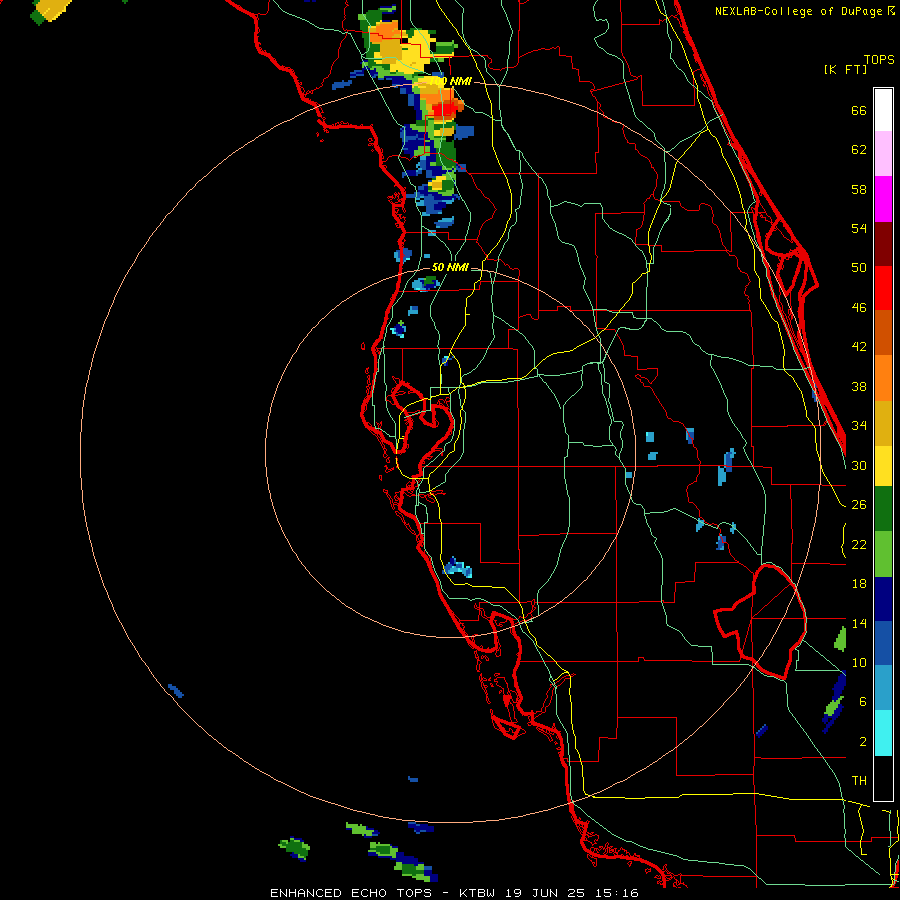
Task: Click the "10" legend value
Action: (x=859, y=662)
